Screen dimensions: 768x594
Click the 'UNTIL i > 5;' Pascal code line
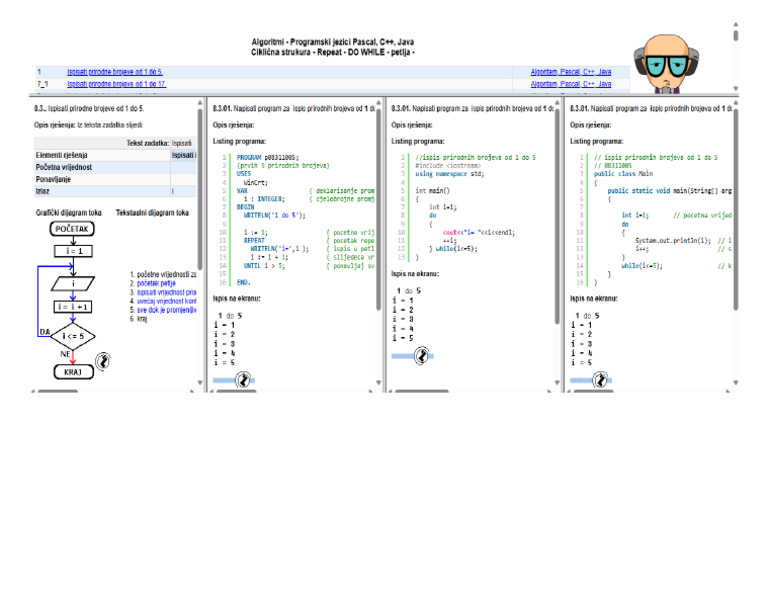coord(264,266)
